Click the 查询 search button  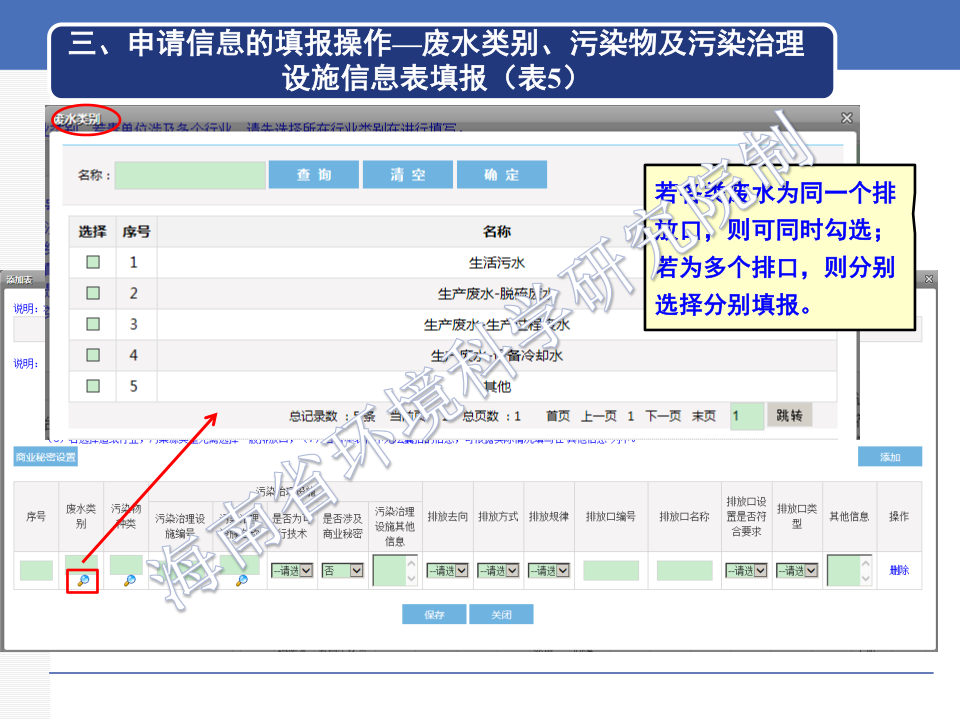313,175
